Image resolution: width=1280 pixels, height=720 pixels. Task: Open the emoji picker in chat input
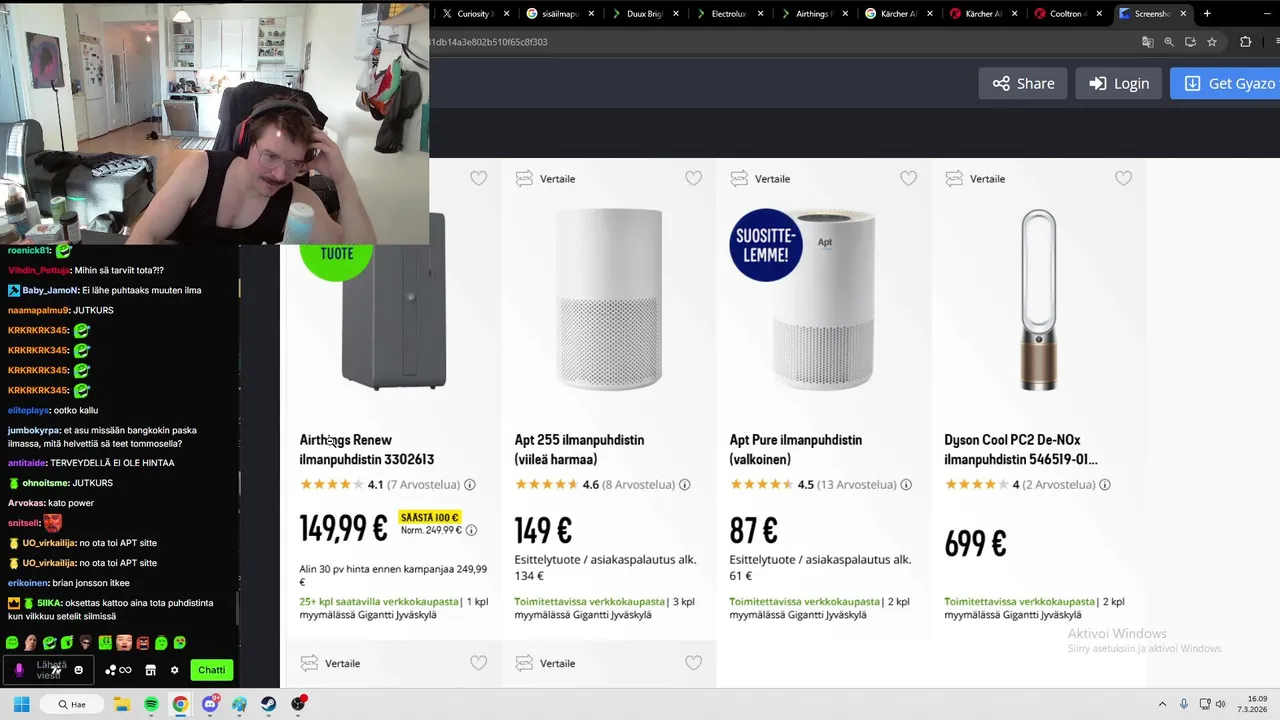(x=79, y=670)
